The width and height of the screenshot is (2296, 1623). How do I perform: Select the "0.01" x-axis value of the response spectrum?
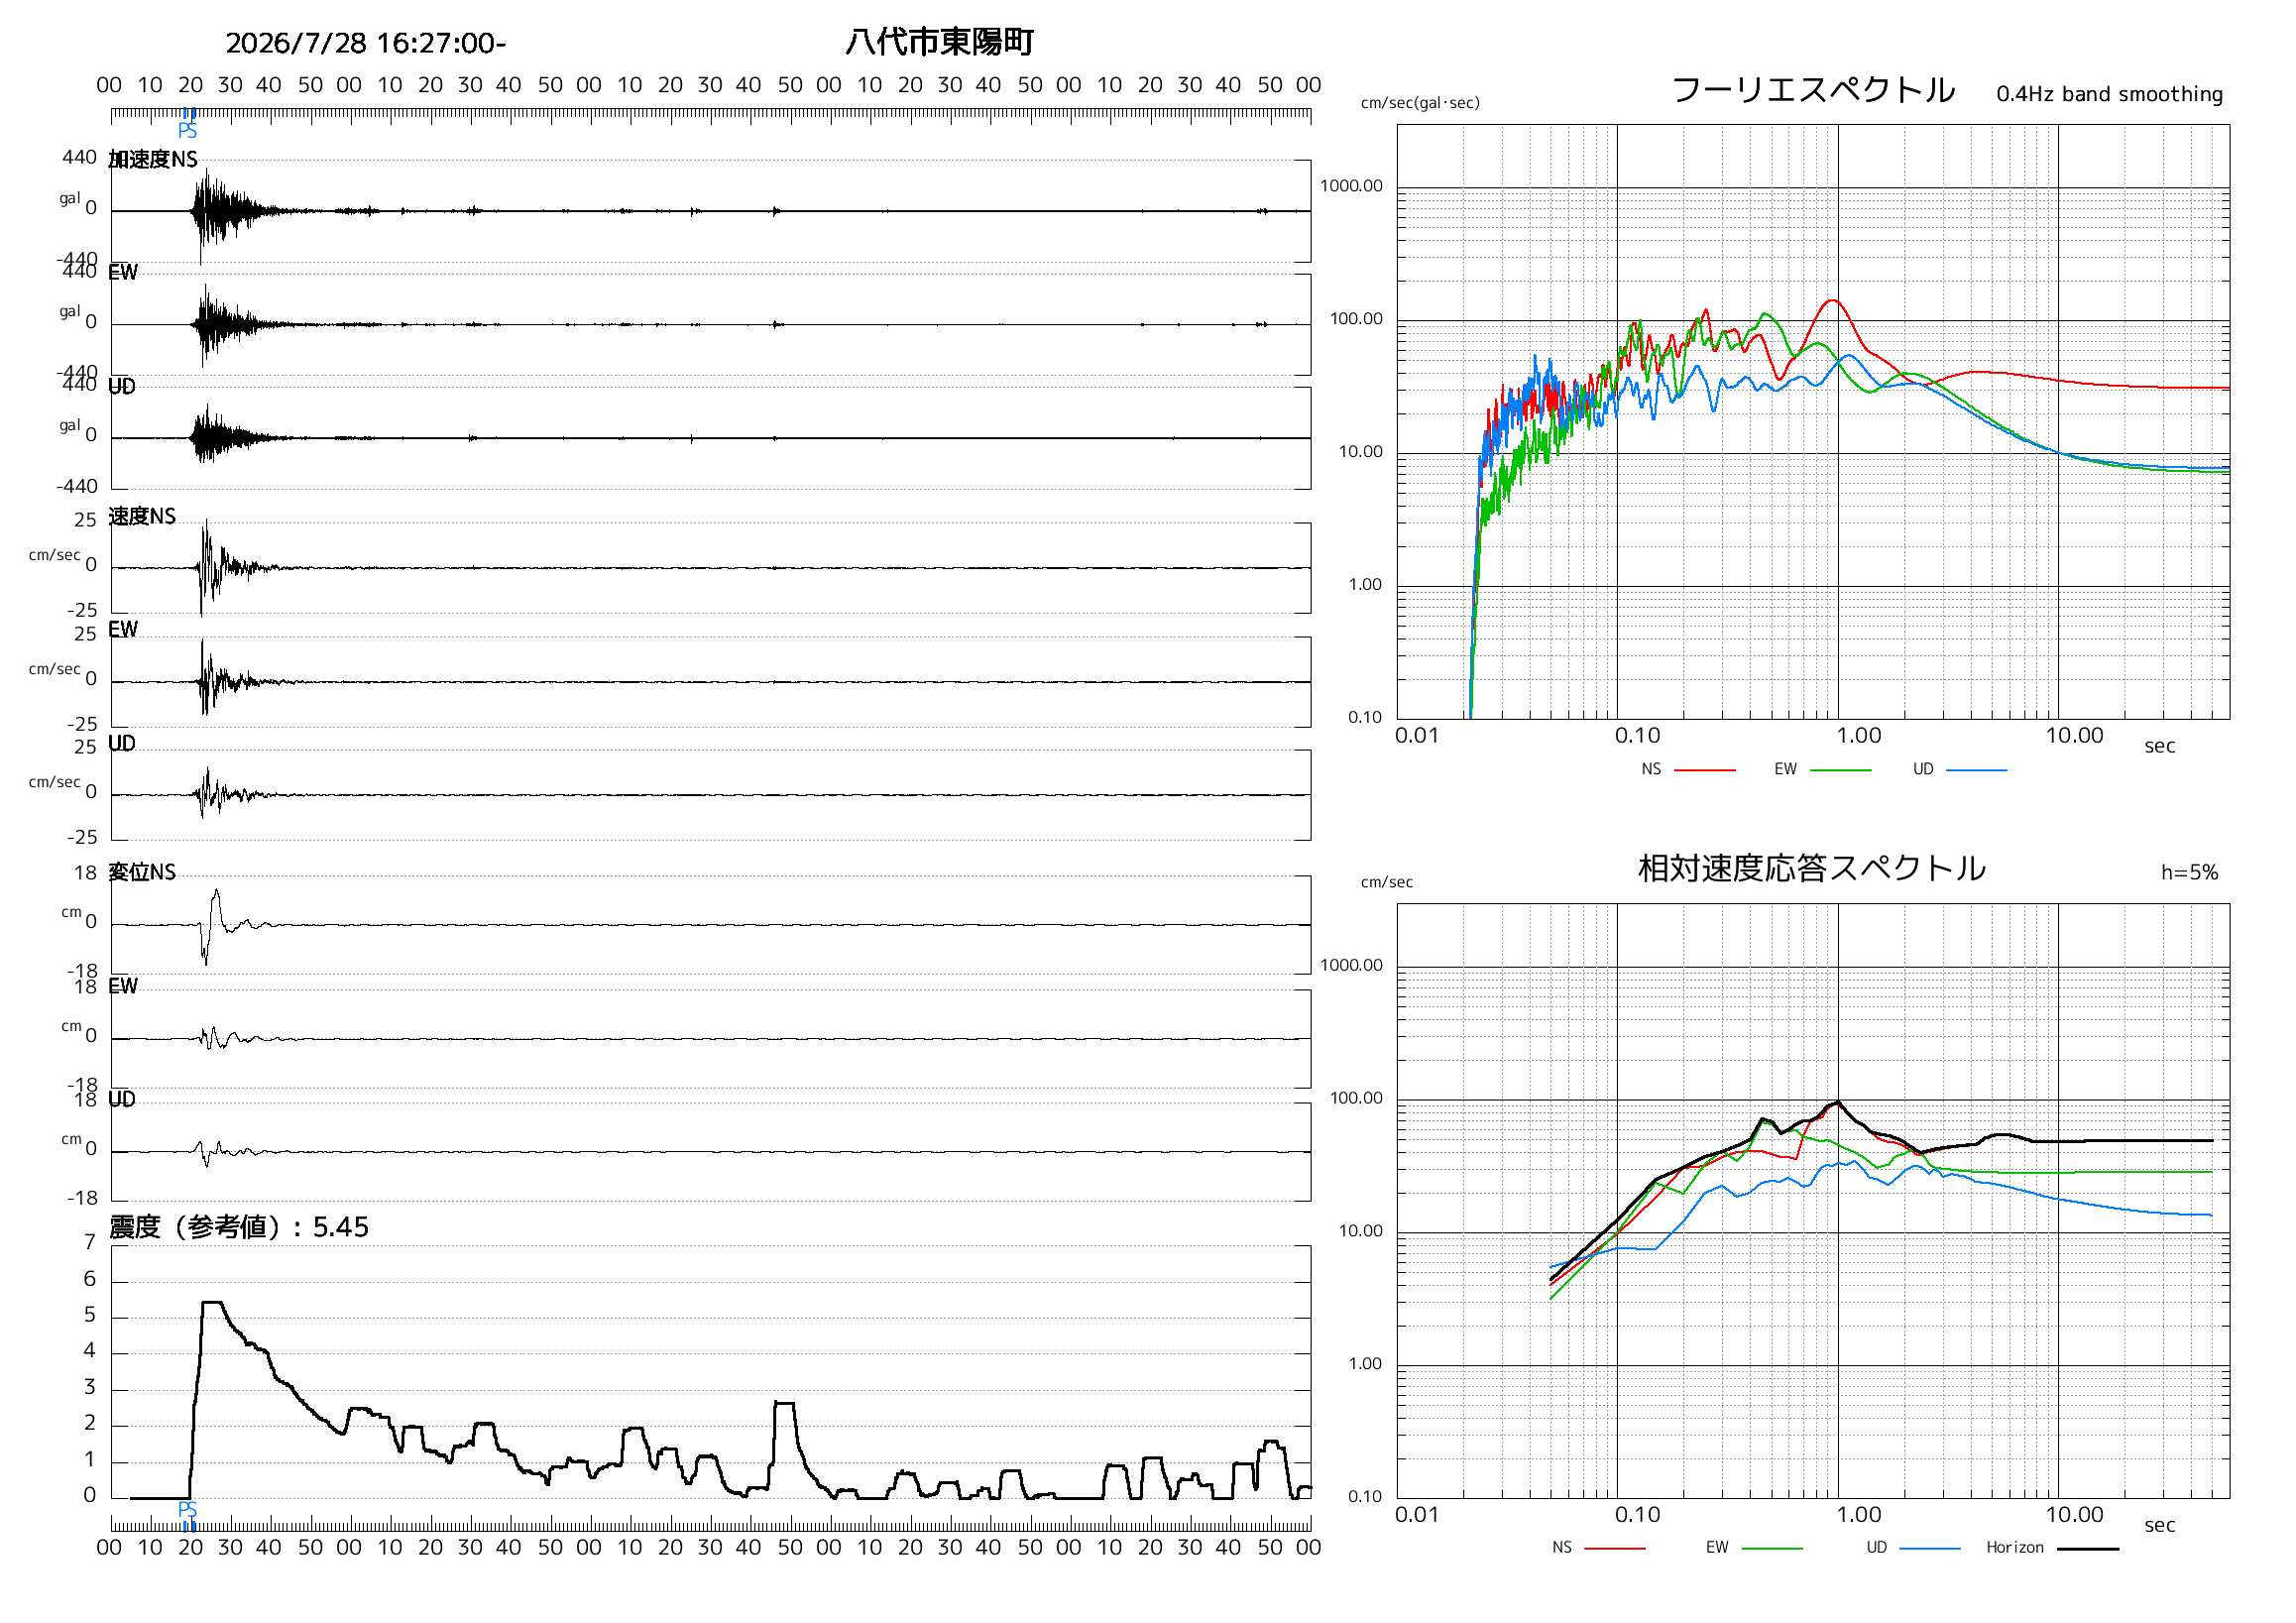pyautogui.click(x=1417, y=1515)
